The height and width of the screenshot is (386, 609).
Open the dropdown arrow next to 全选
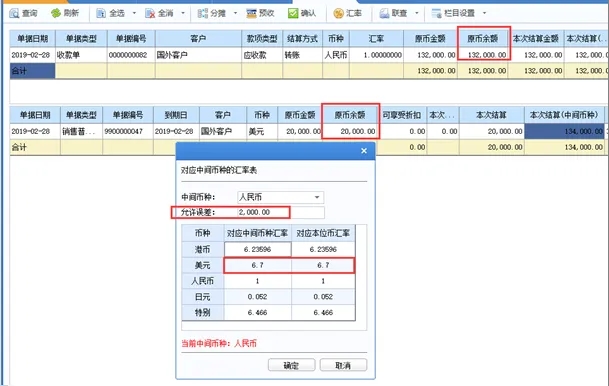(x=134, y=13)
